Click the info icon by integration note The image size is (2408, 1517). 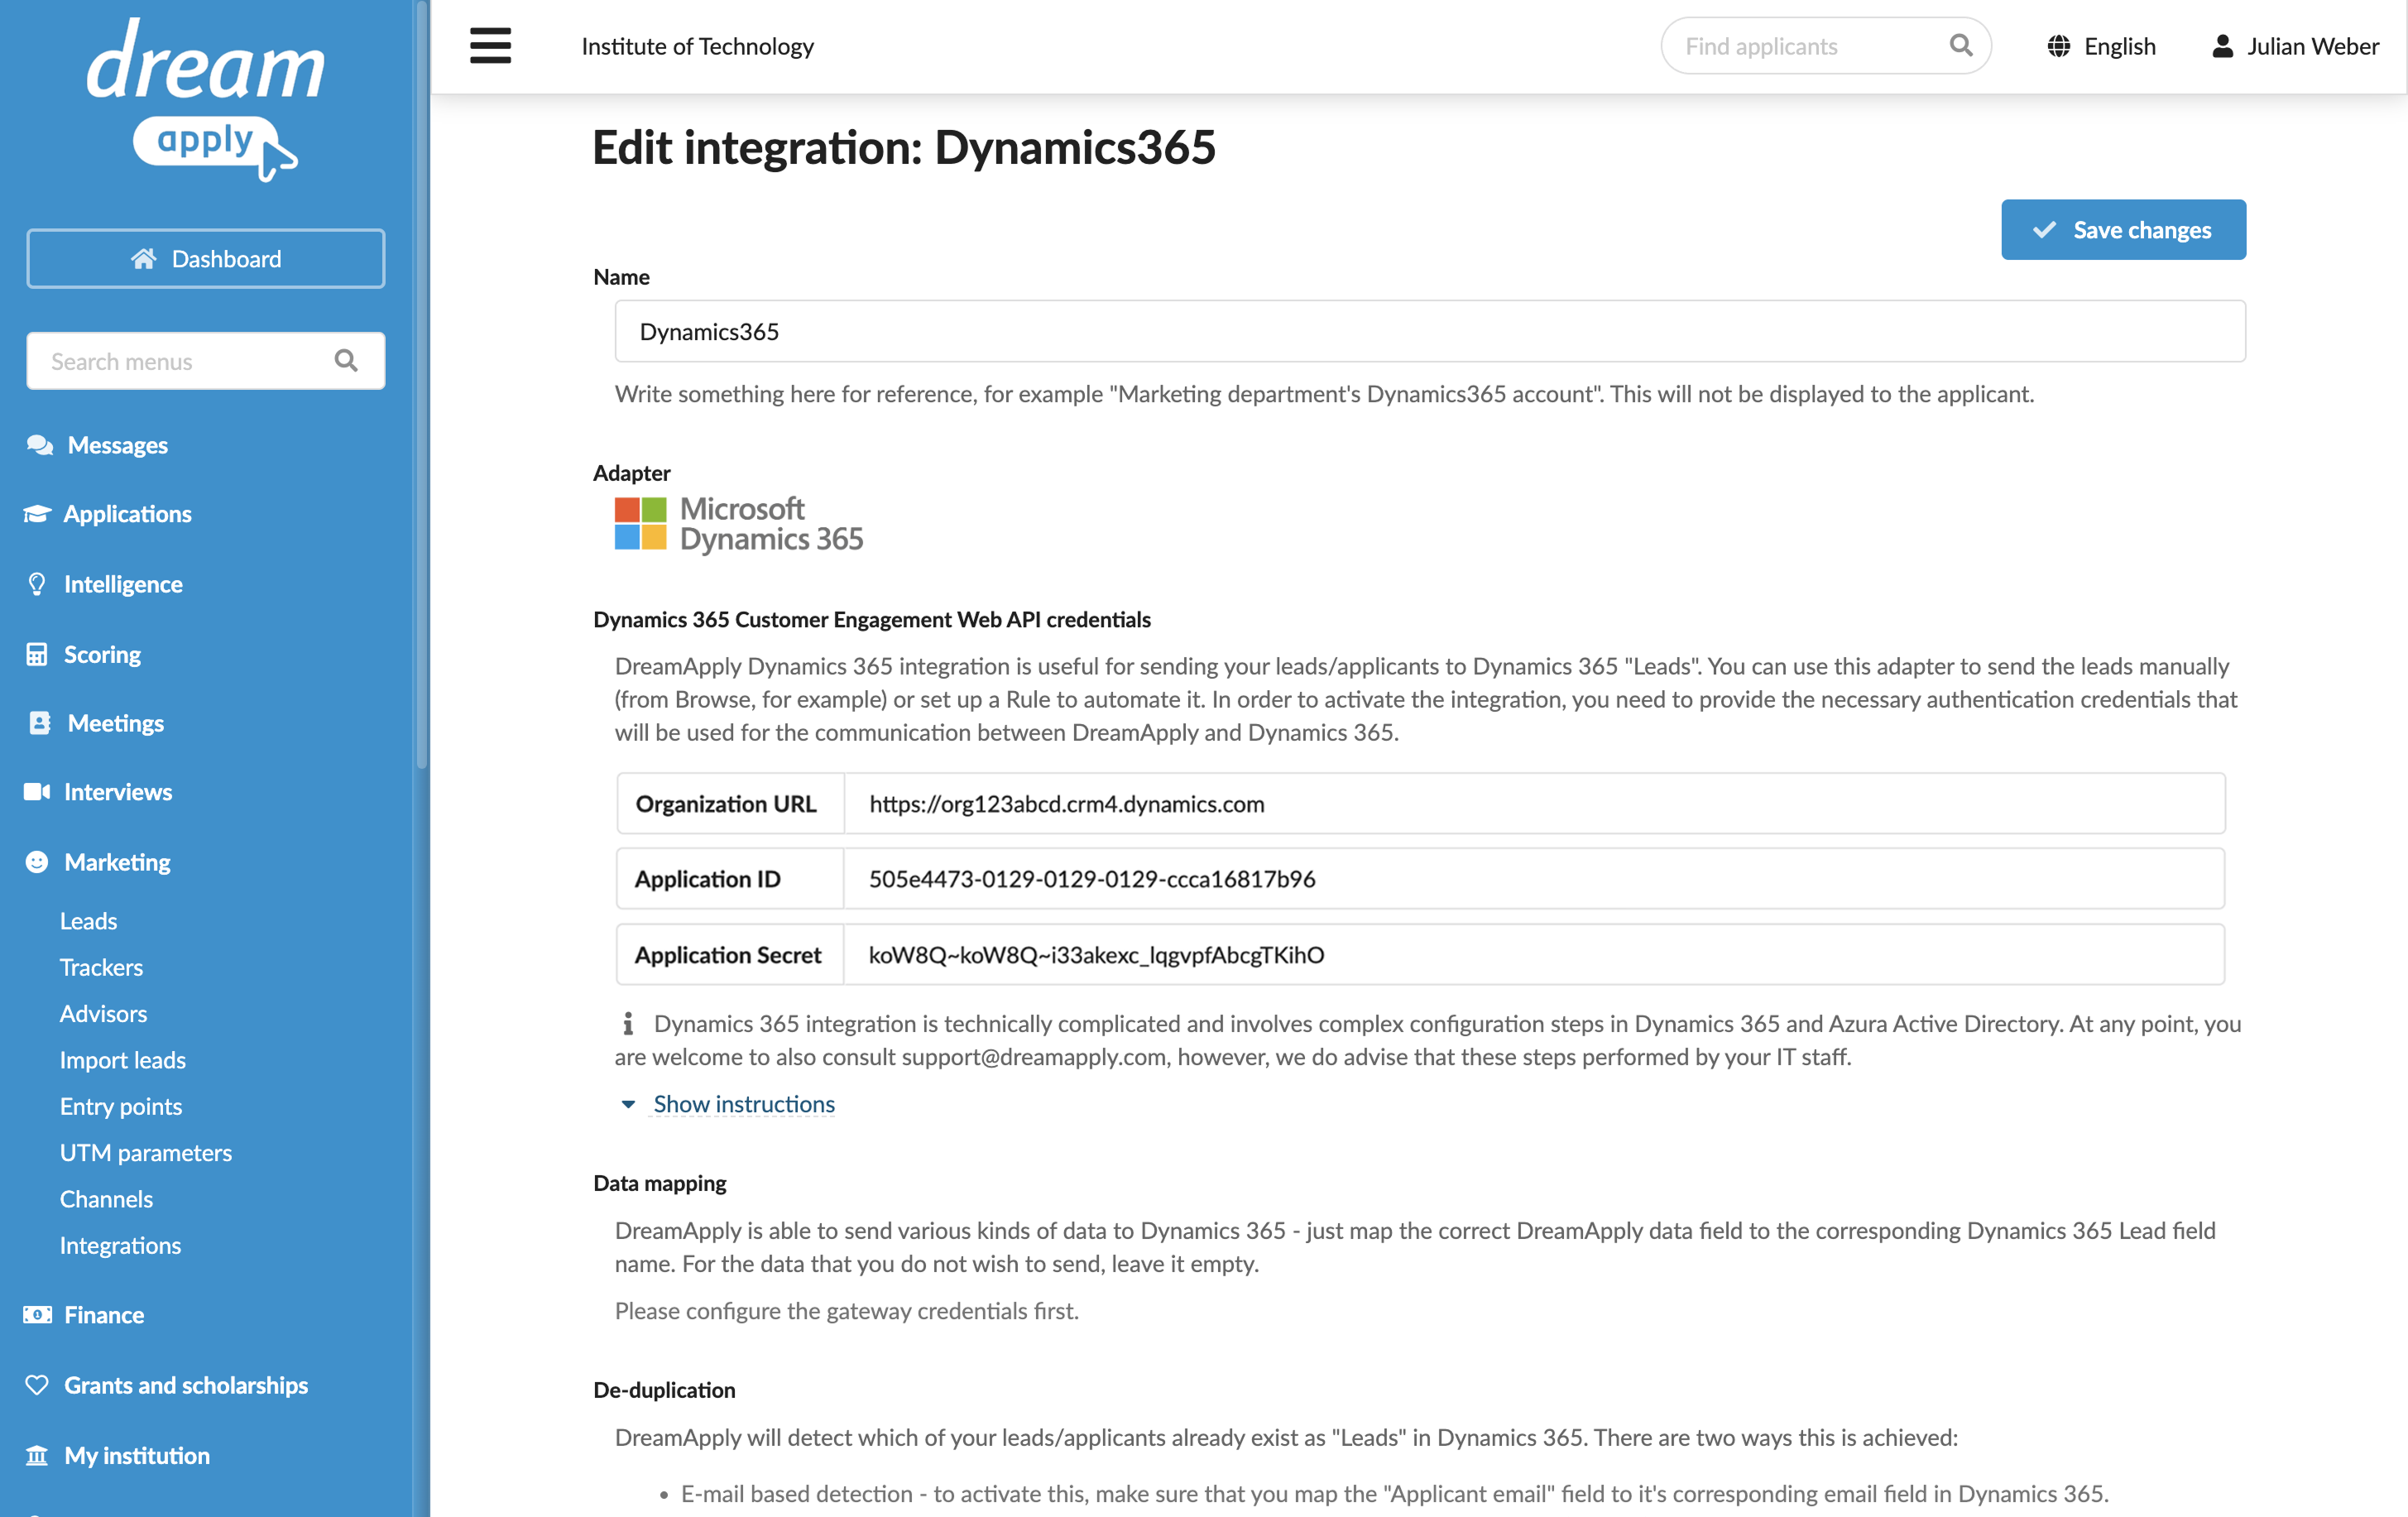pos(628,1024)
